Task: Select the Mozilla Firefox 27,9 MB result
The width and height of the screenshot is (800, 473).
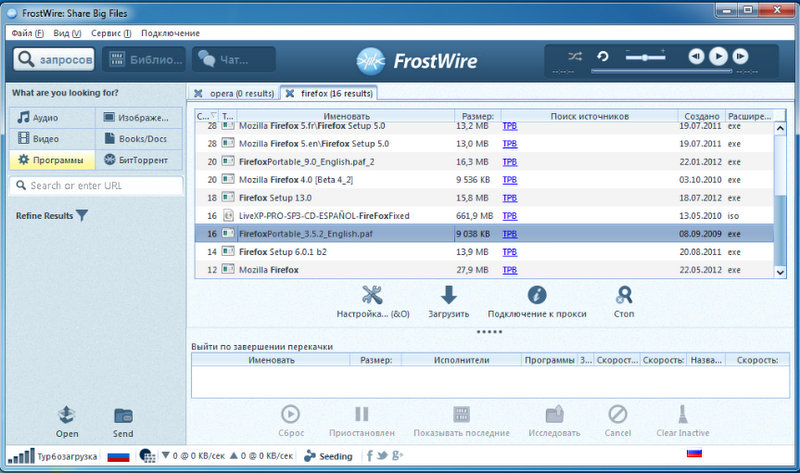Action: click(484, 270)
